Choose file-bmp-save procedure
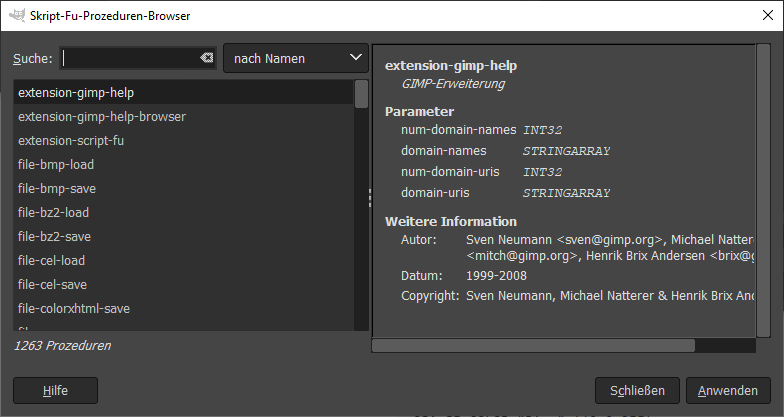This screenshot has height=417, width=784. tap(56, 189)
